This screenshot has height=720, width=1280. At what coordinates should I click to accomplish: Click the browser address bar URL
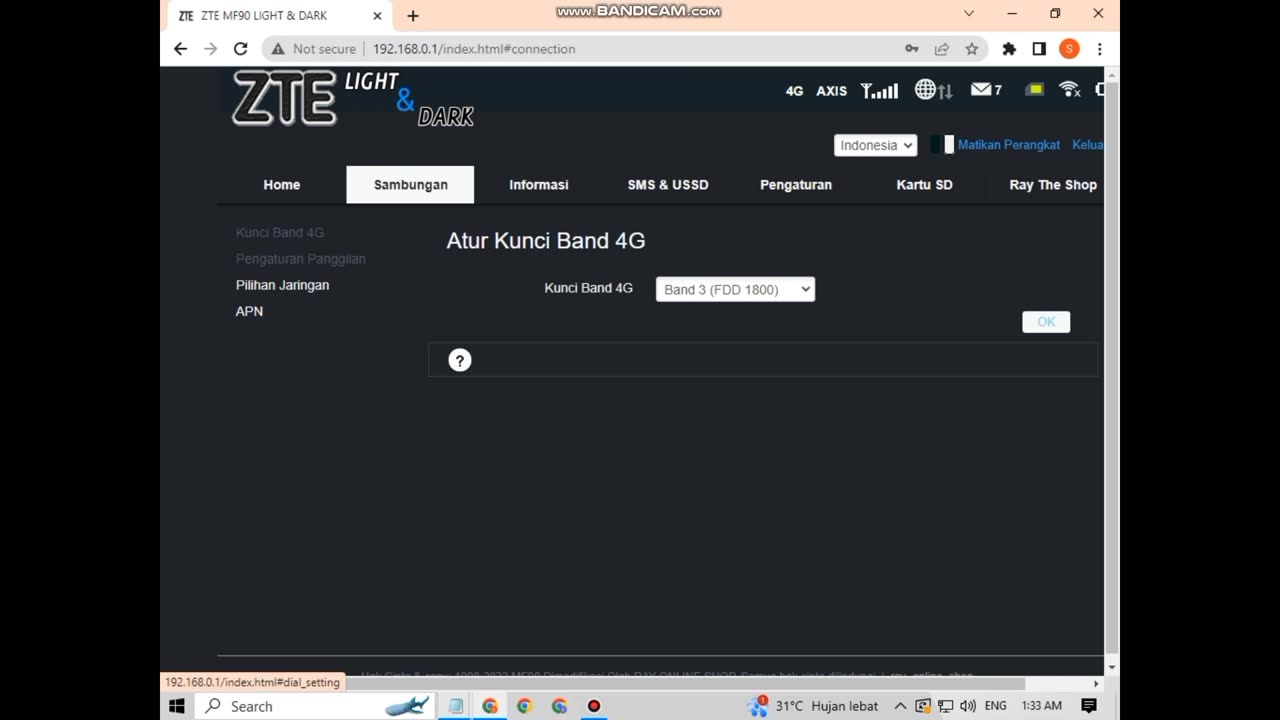pyautogui.click(x=474, y=49)
